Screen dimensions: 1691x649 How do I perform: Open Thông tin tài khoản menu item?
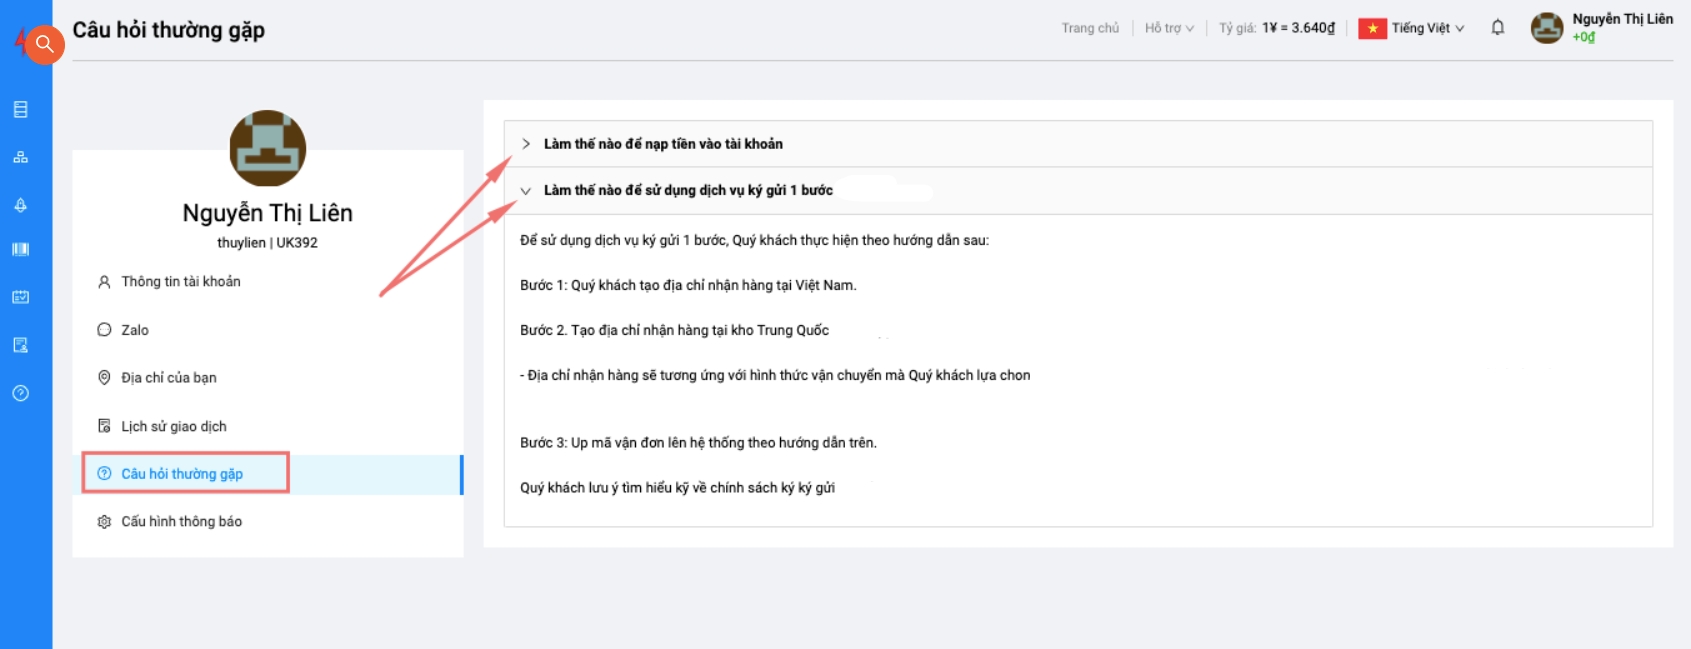[x=180, y=282]
